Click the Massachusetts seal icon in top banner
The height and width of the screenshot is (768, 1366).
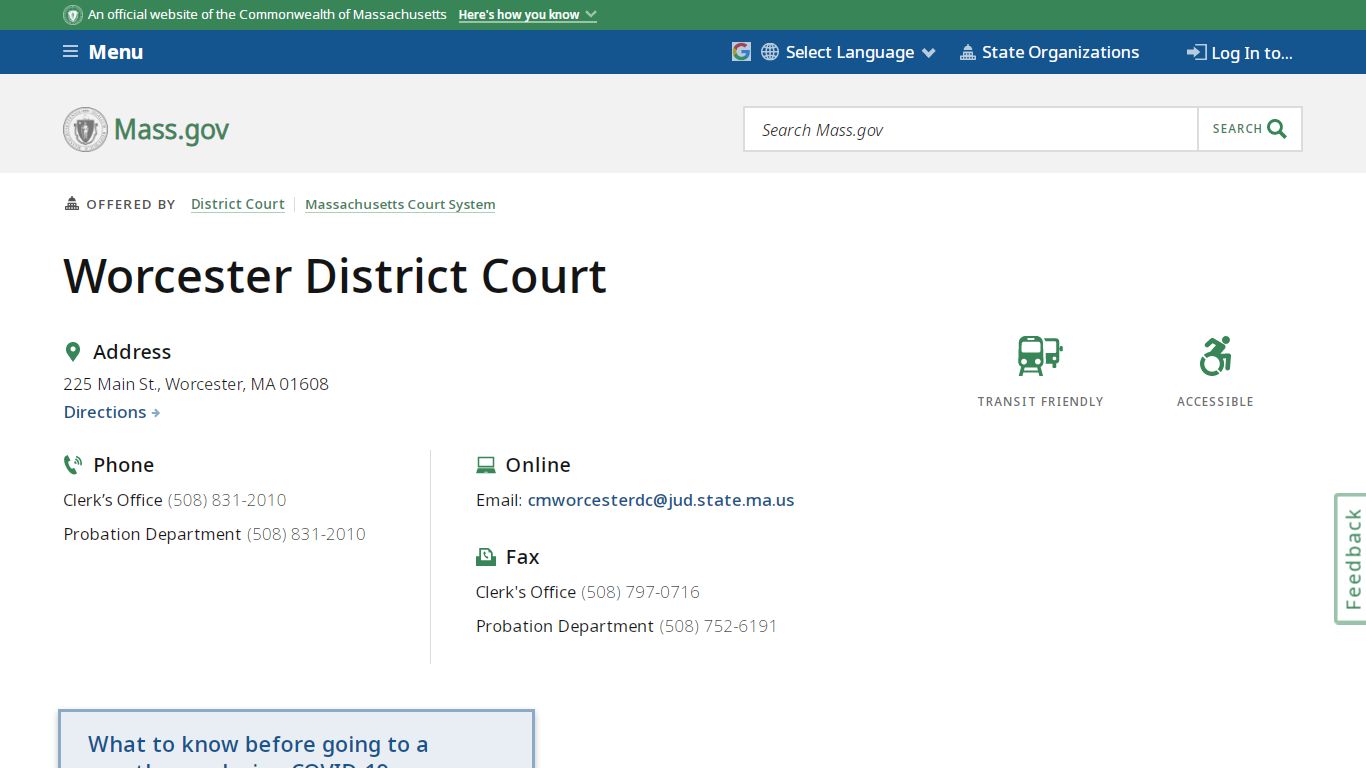[73, 15]
